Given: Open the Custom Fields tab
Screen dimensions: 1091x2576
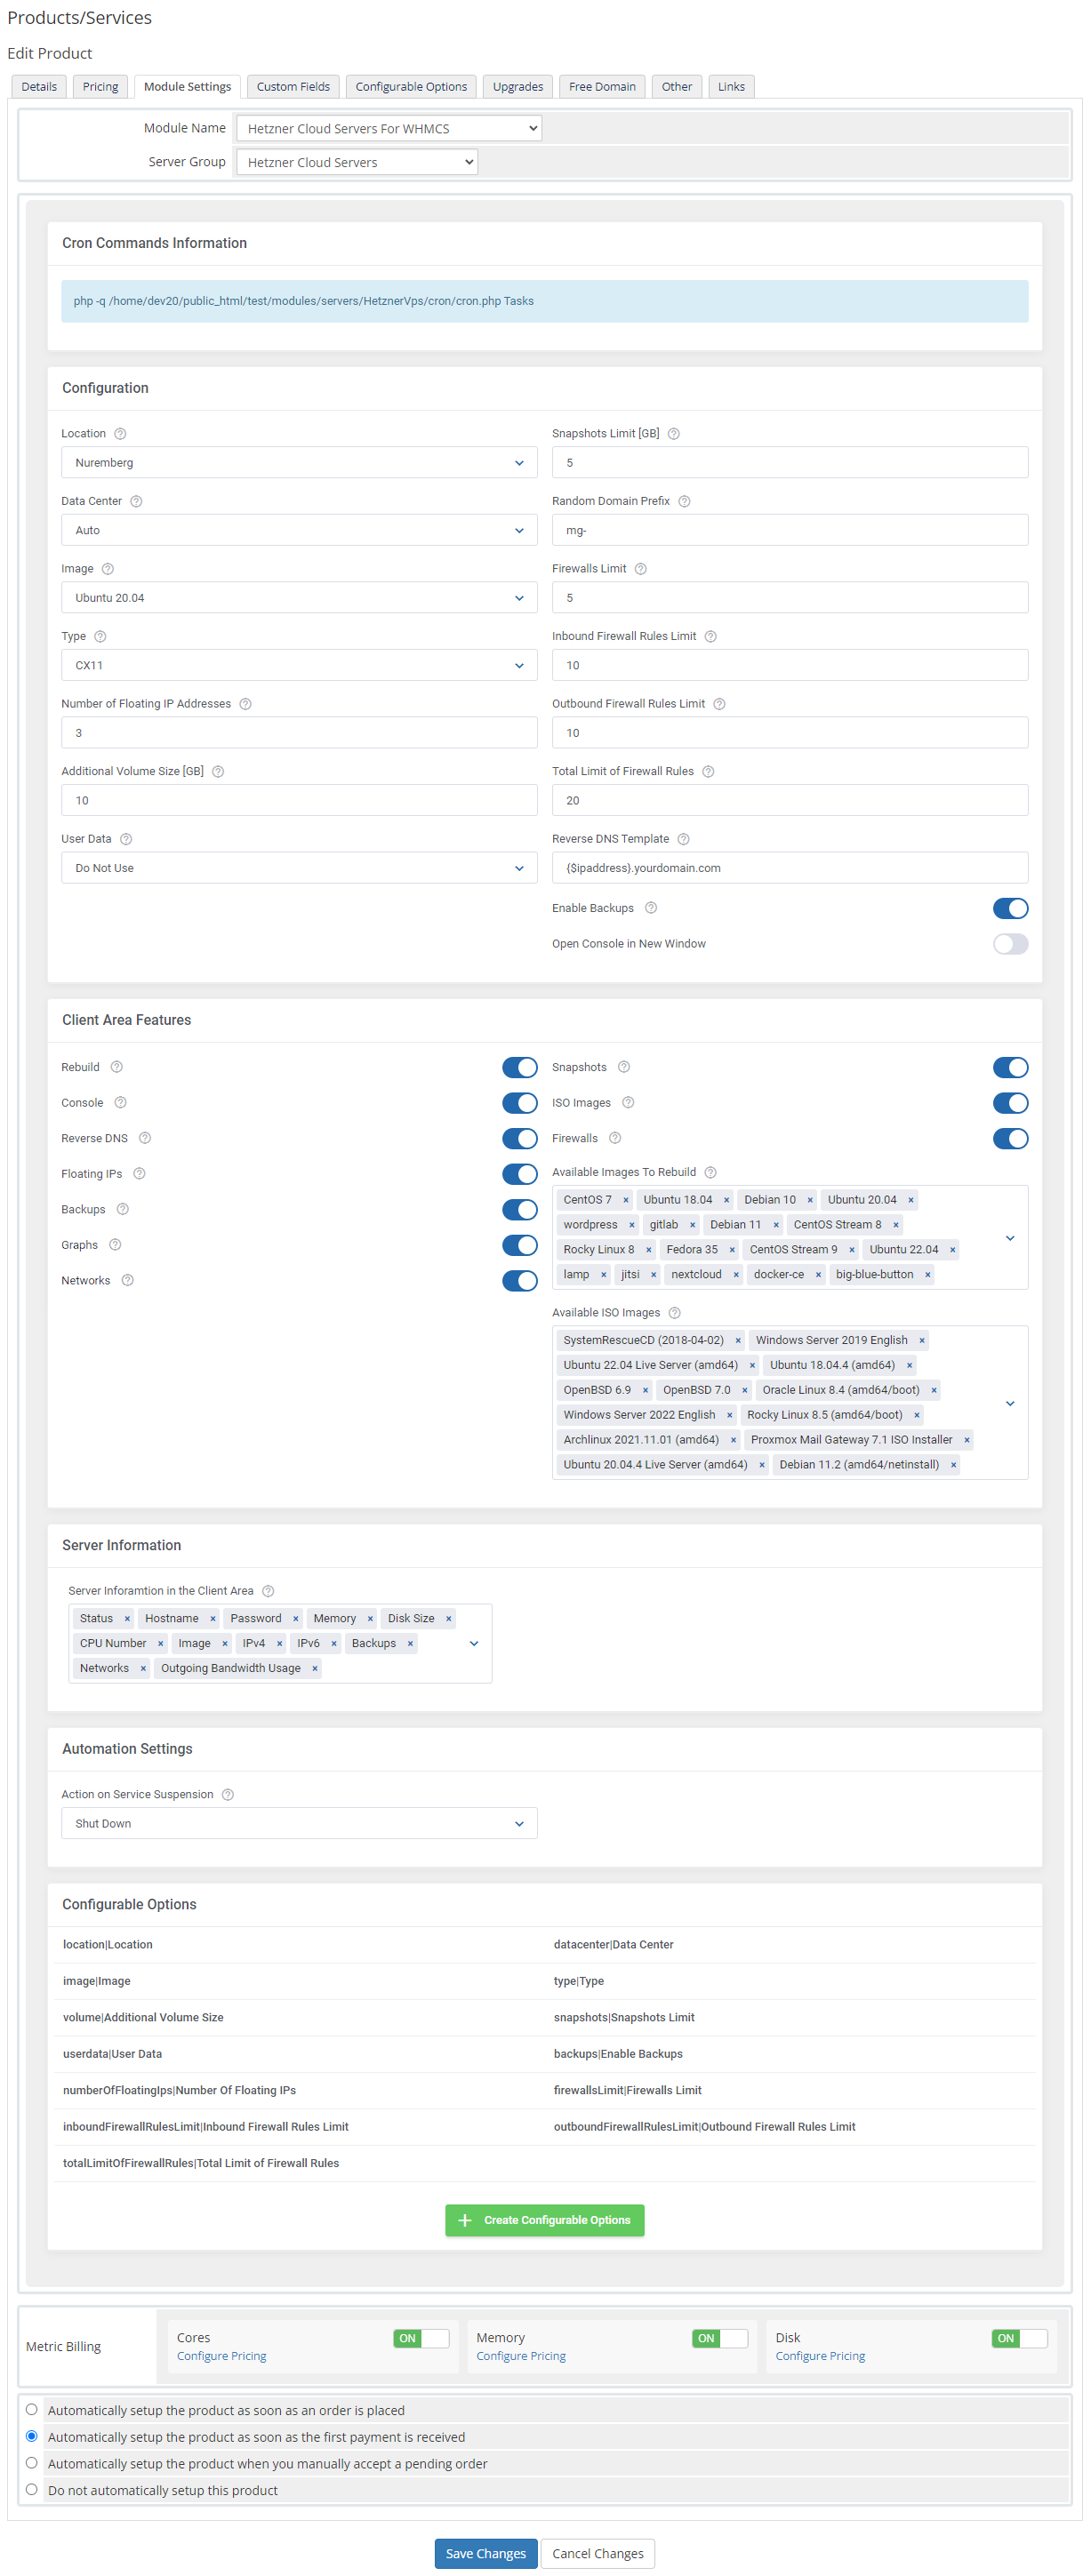Looking at the screenshot, I should [293, 86].
